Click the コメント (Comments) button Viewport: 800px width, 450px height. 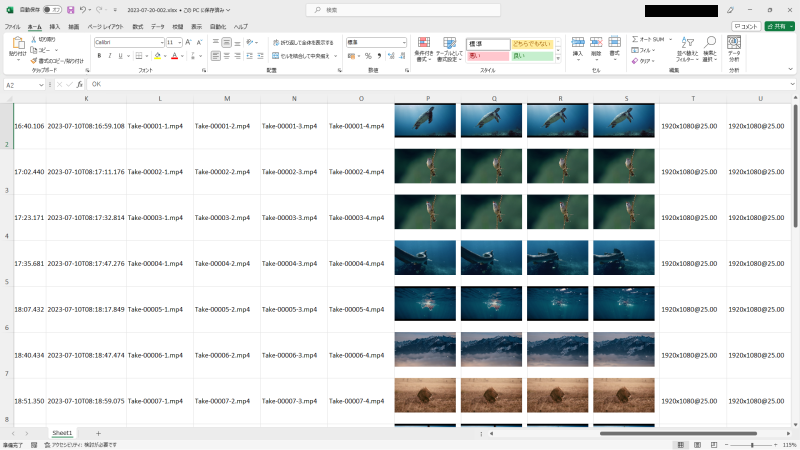pos(746,27)
